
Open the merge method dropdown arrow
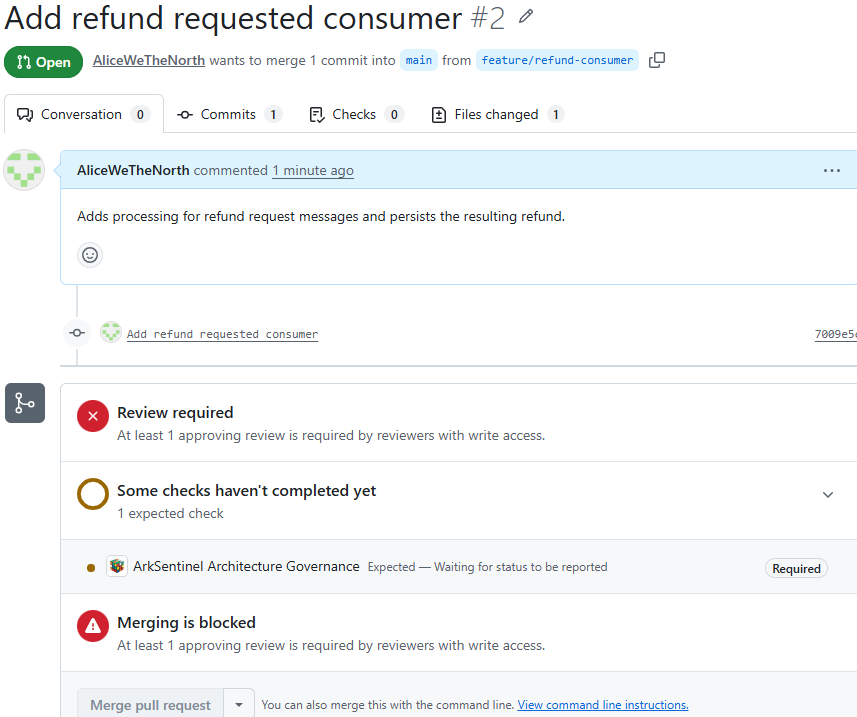pyautogui.click(x=239, y=704)
